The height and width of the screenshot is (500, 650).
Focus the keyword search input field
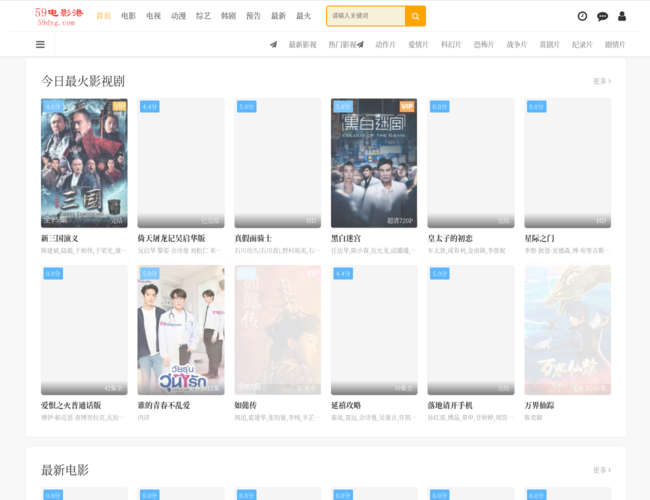coord(366,16)
